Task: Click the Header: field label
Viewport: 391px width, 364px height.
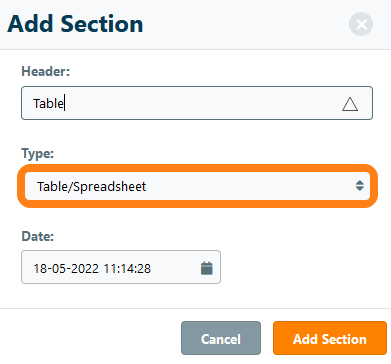Action: (x=46, y=71)
